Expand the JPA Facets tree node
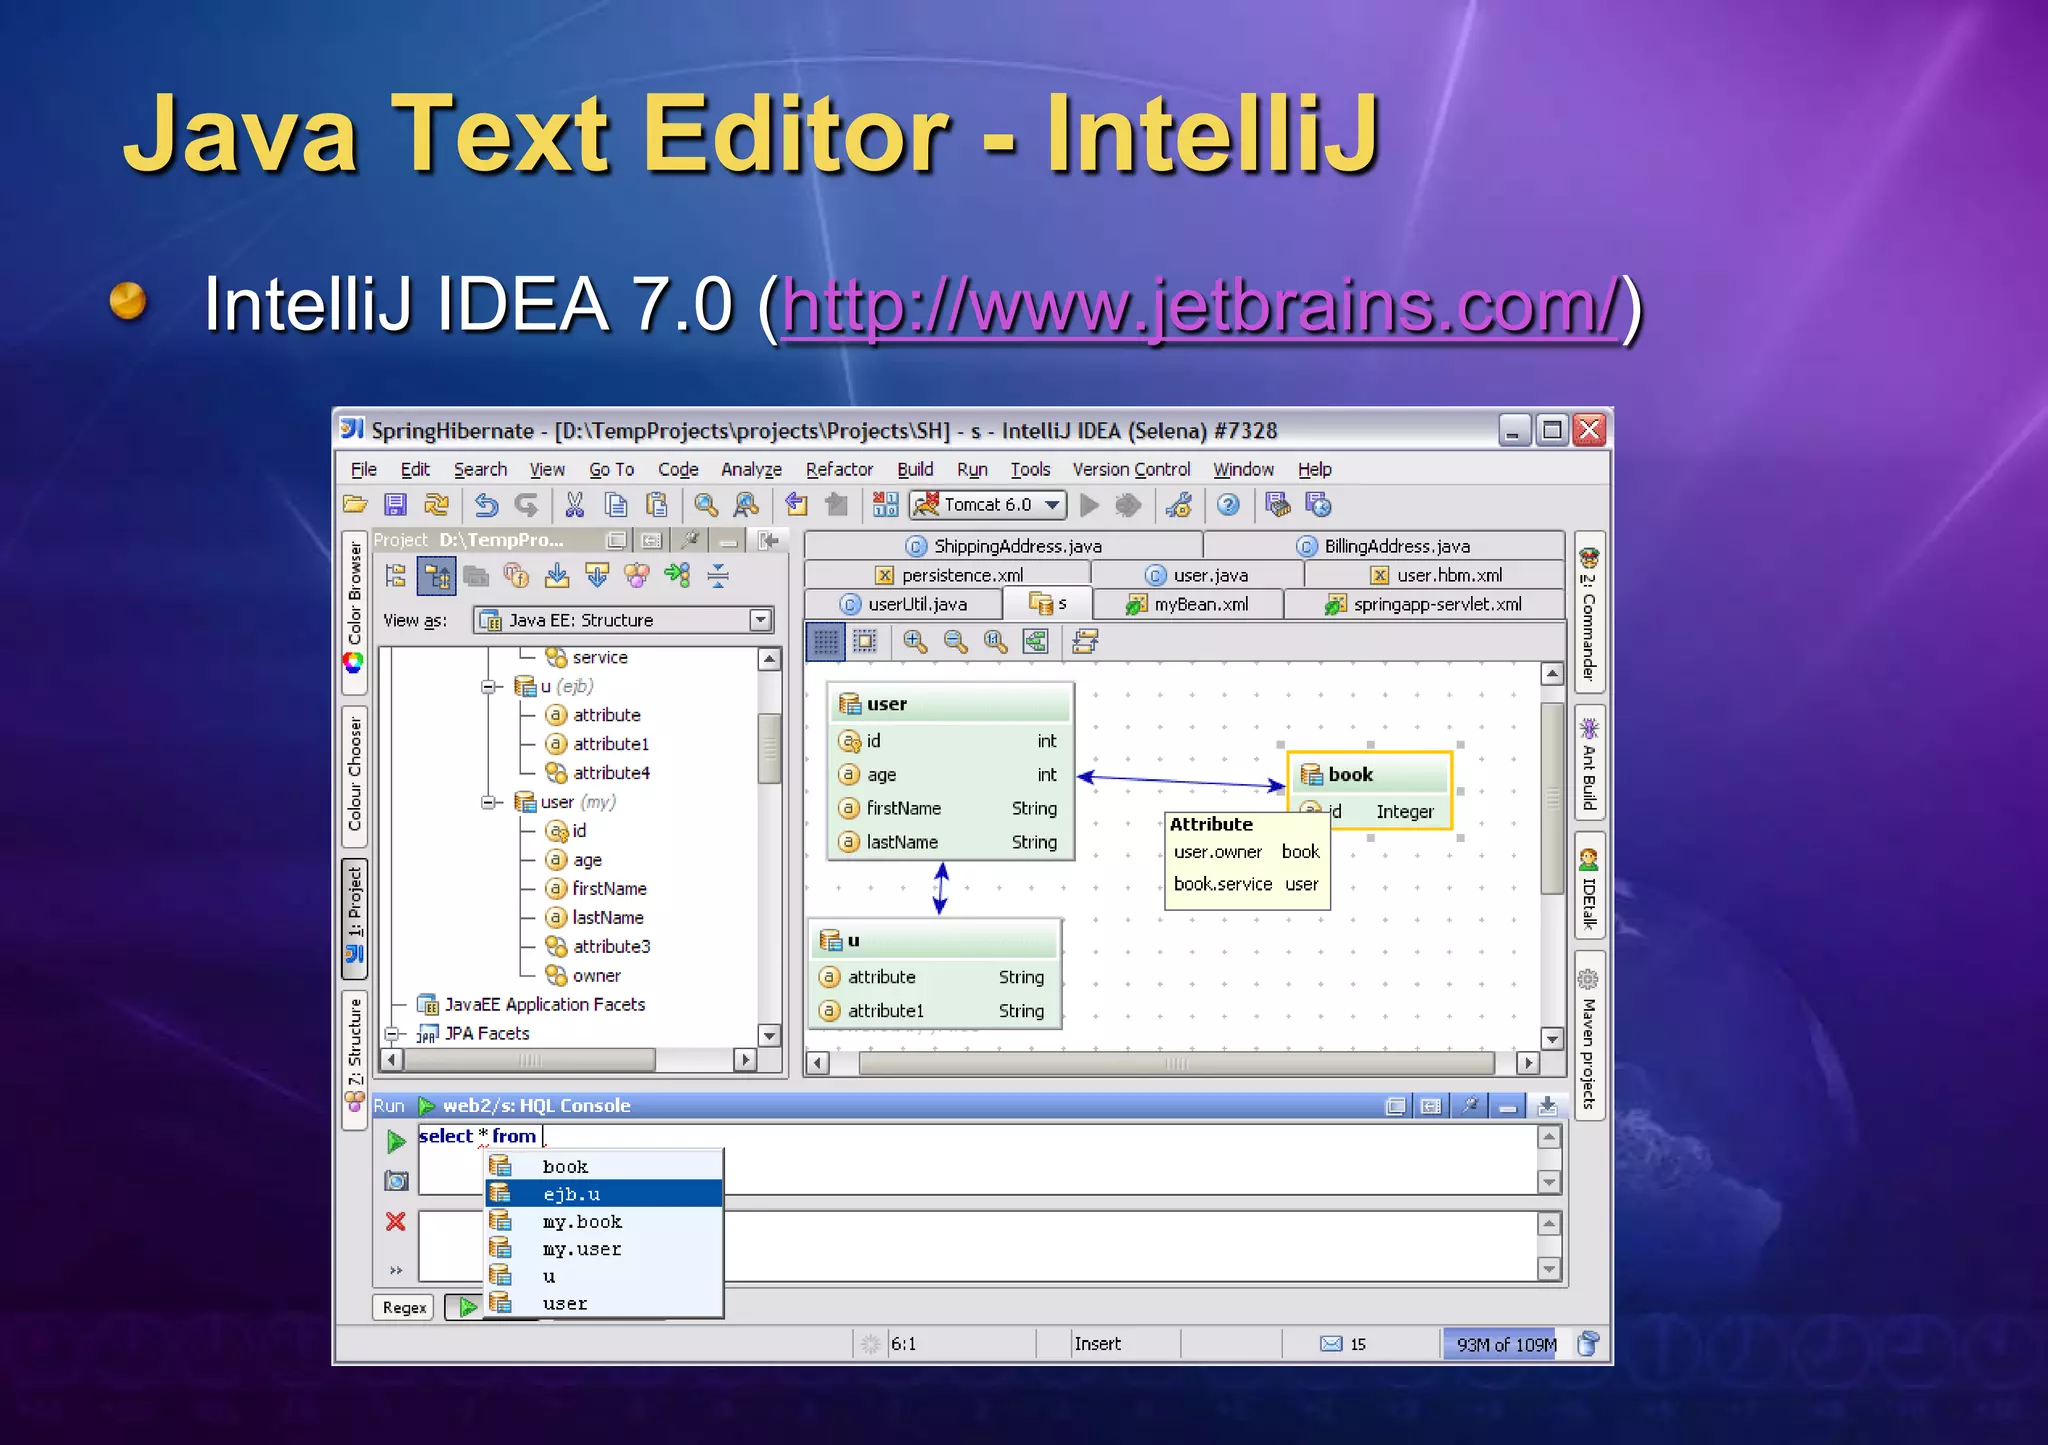2048x1445 pixels. point(392,1034)
